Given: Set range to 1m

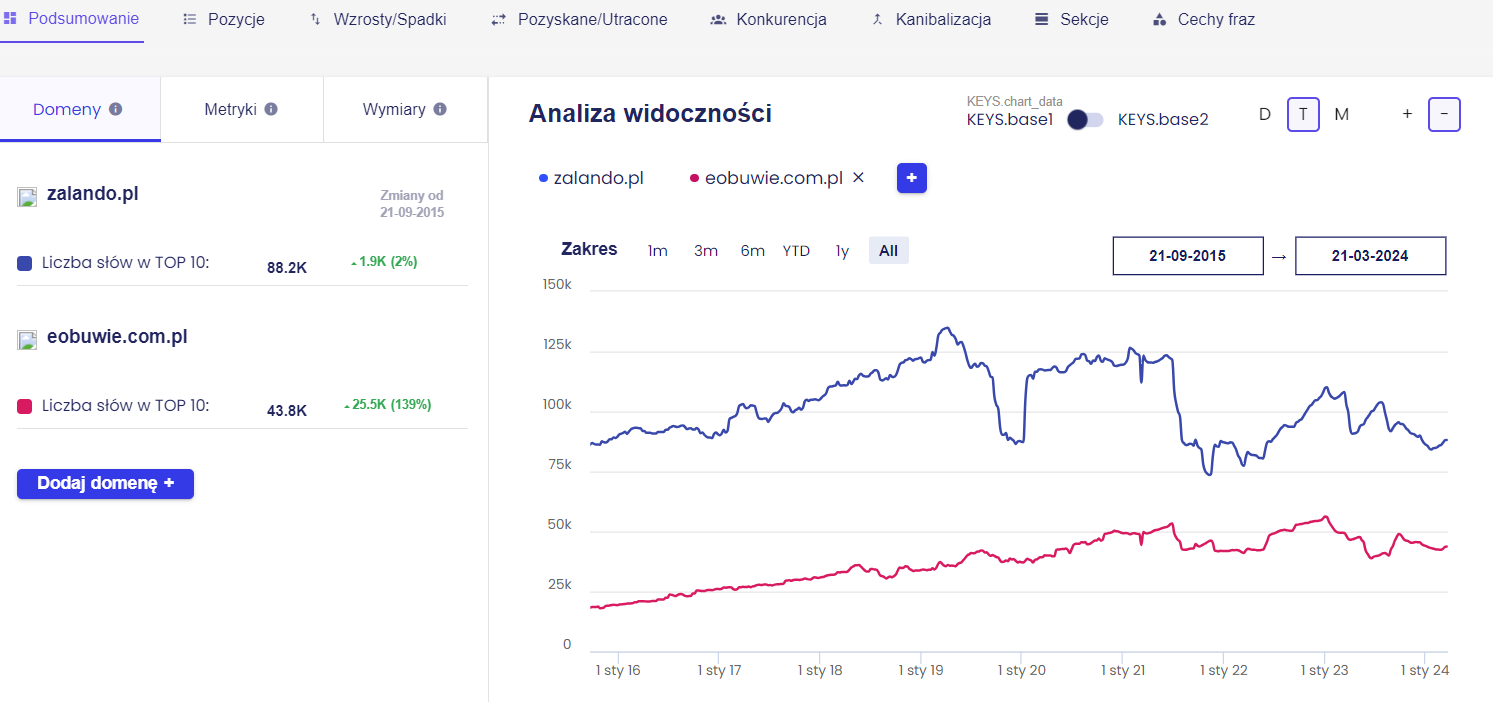Looking at the screenshot, I should point(657,251).
